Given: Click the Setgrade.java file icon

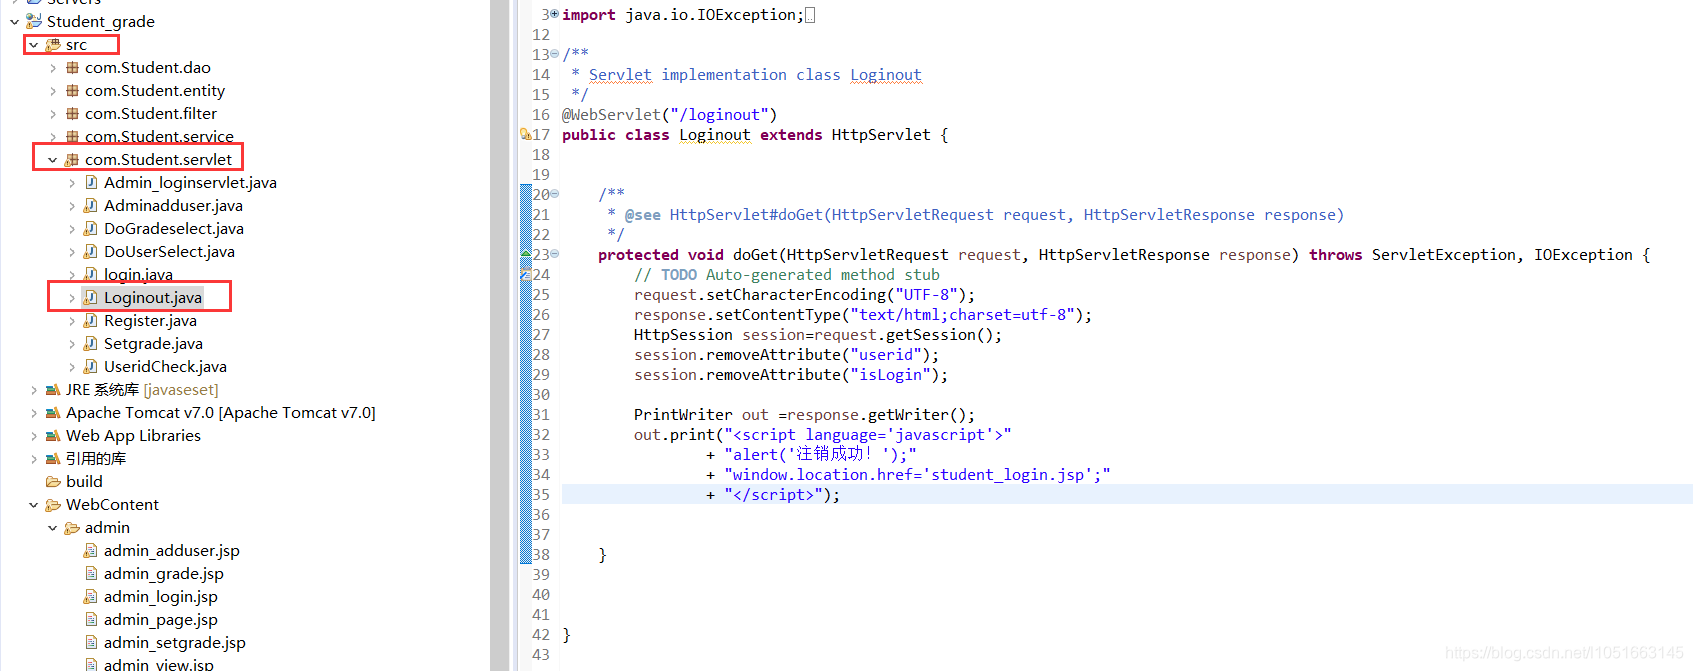Looking at the screenshot, I should [x=91, y=344].
